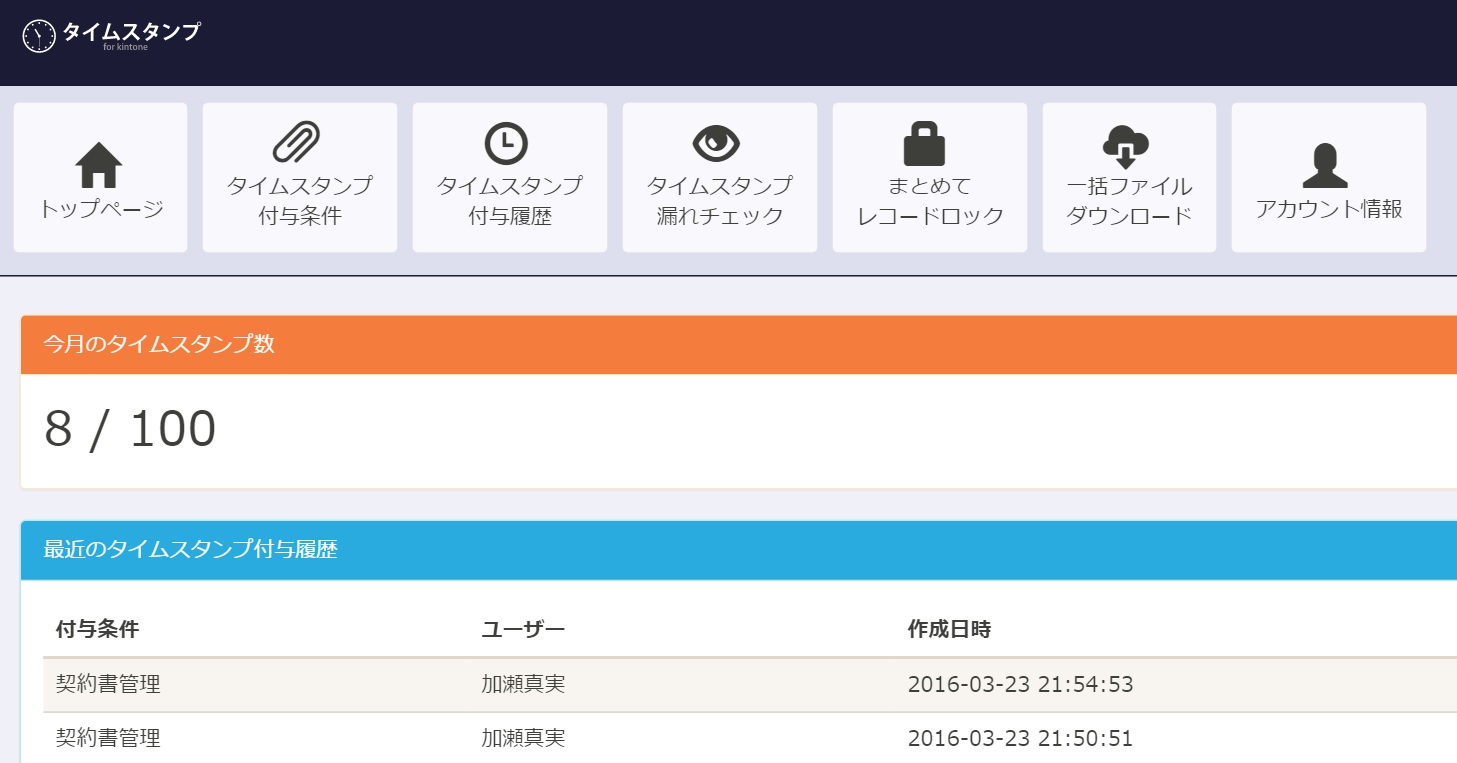The image size is (1457, 763).
Task: Click the cloud download icon
Action: point(1126,147)
